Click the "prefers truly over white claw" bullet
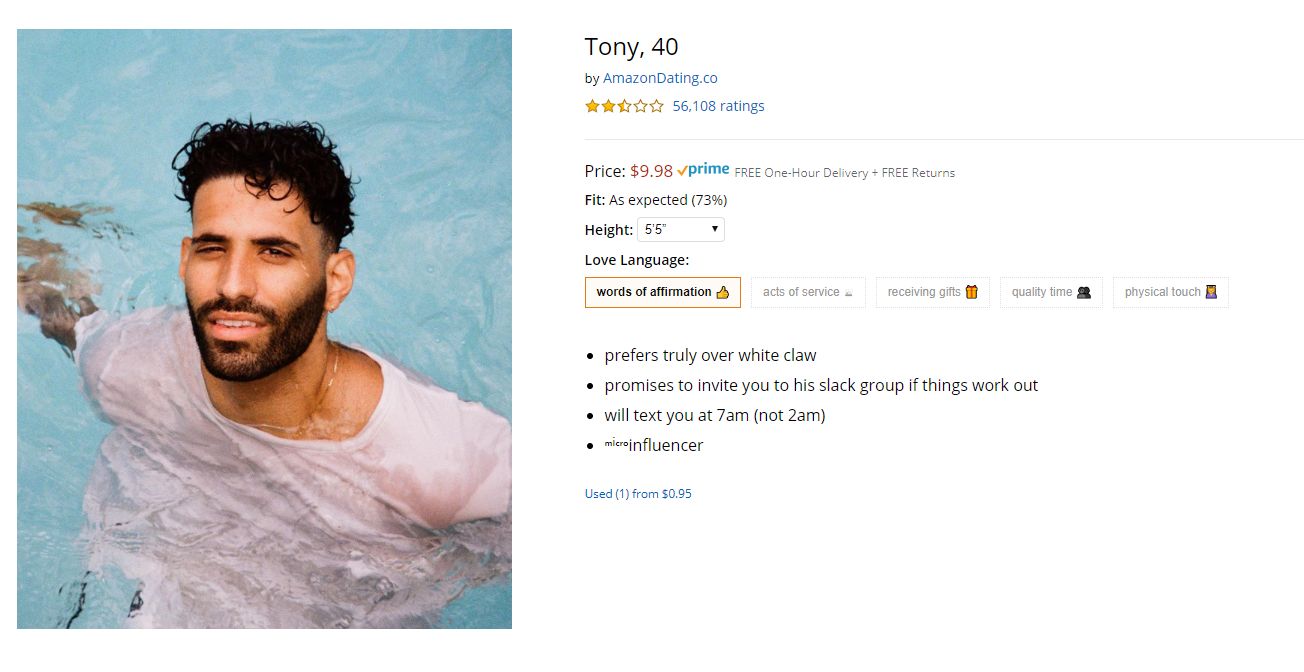Viewport: 1304px width, 672px height. tap(710, 355)
